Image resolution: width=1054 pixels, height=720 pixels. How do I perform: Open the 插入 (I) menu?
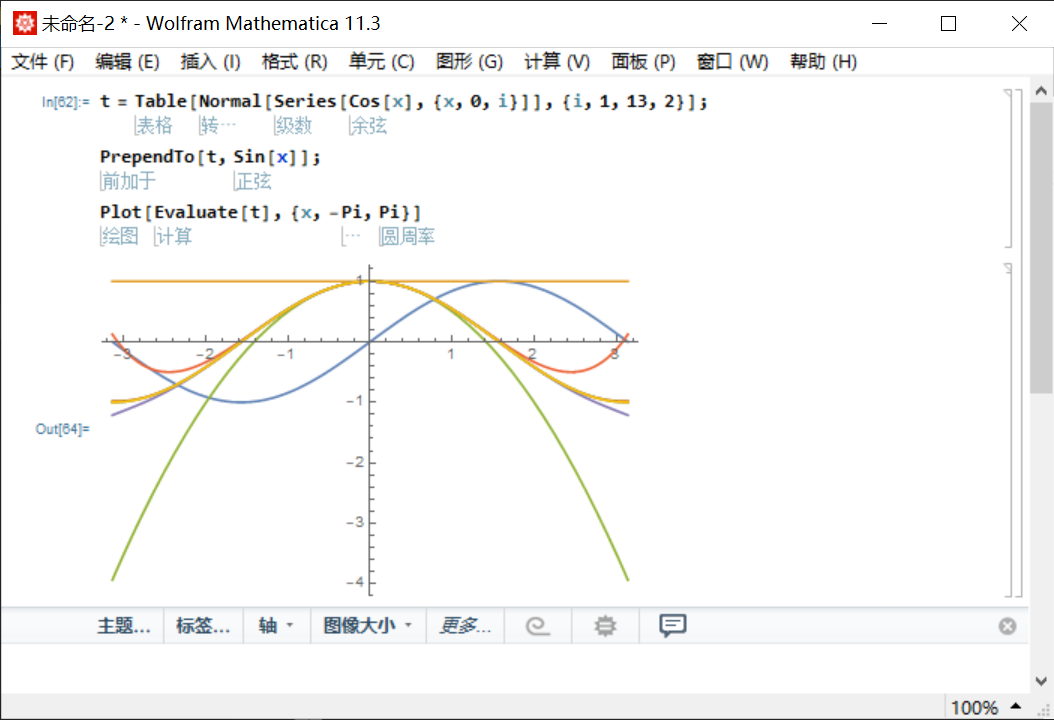pos(210,62)
